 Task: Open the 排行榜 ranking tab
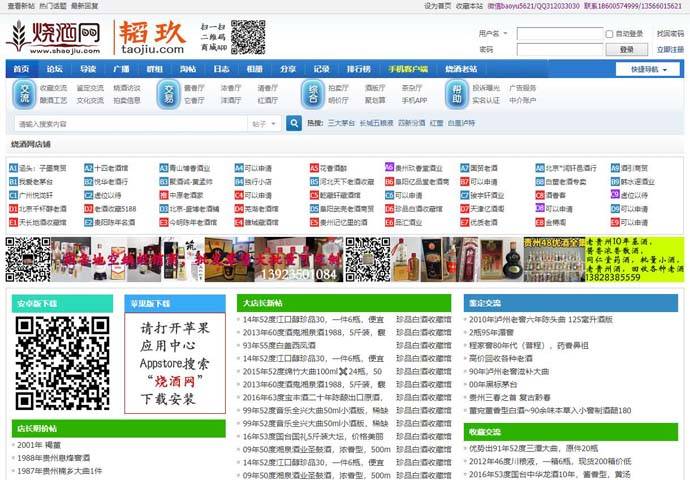[359, 69]
